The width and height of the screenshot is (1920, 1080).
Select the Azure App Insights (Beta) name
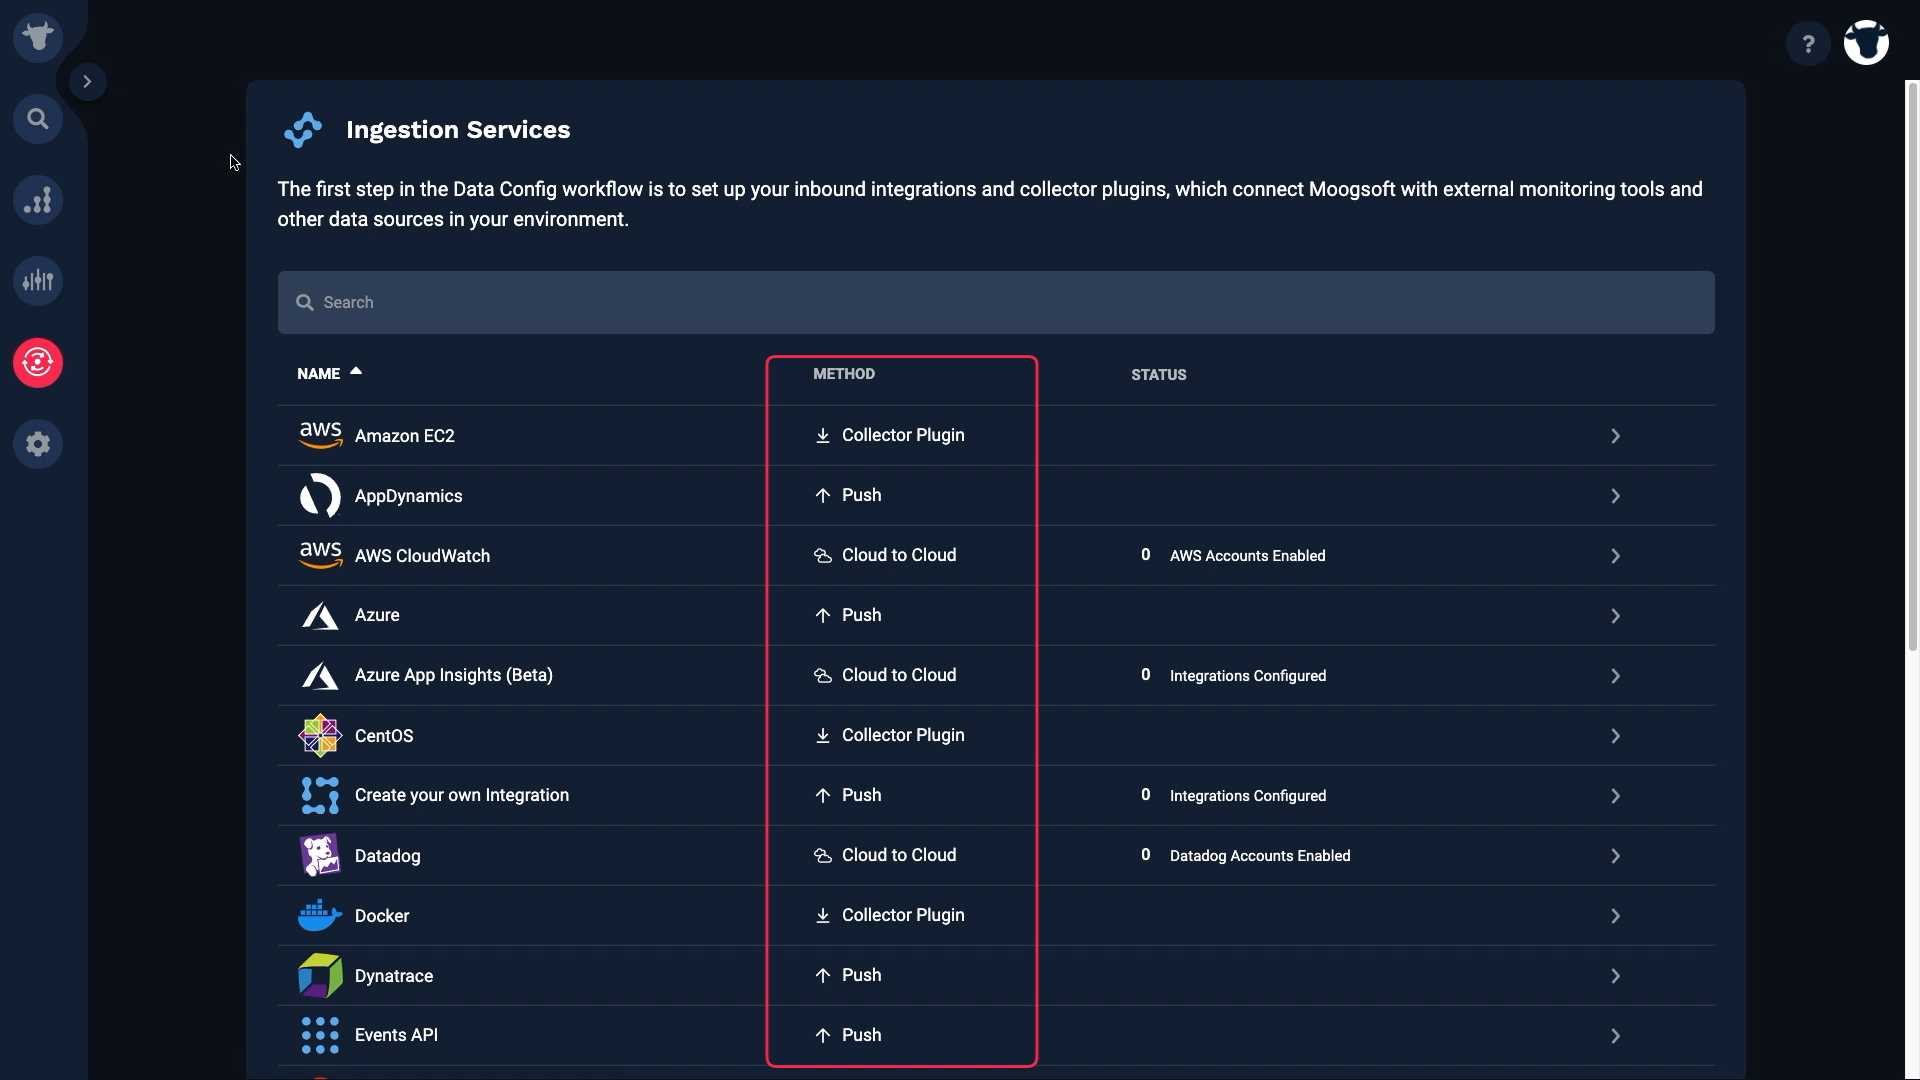click(453, 675)
